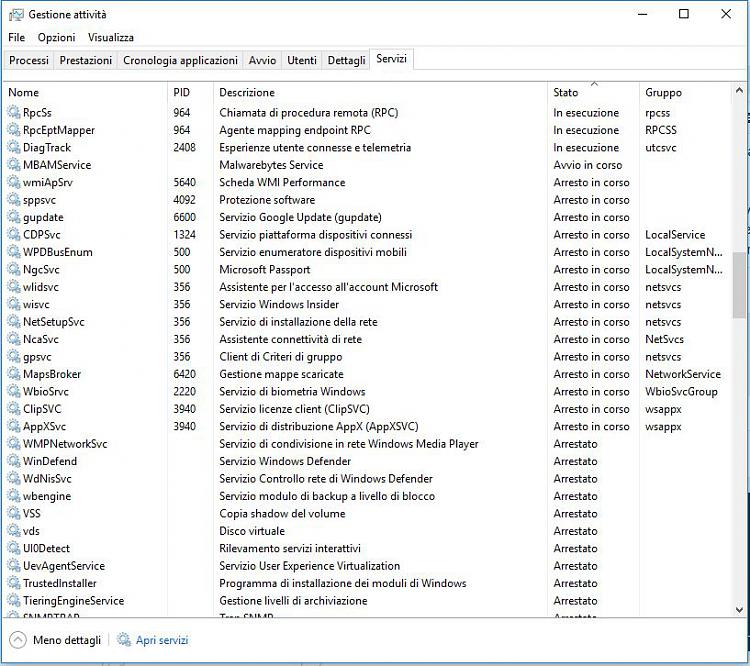Switch to the Avvio tab
The image size is (750, 666).
click(x=262, y=60)
